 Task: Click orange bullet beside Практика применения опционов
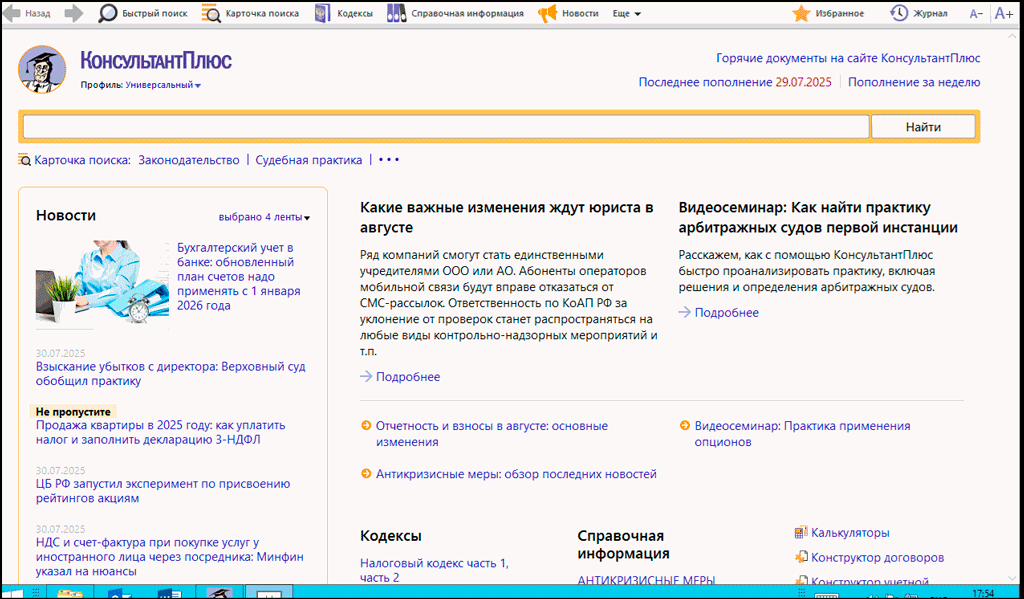coord(684,427)
